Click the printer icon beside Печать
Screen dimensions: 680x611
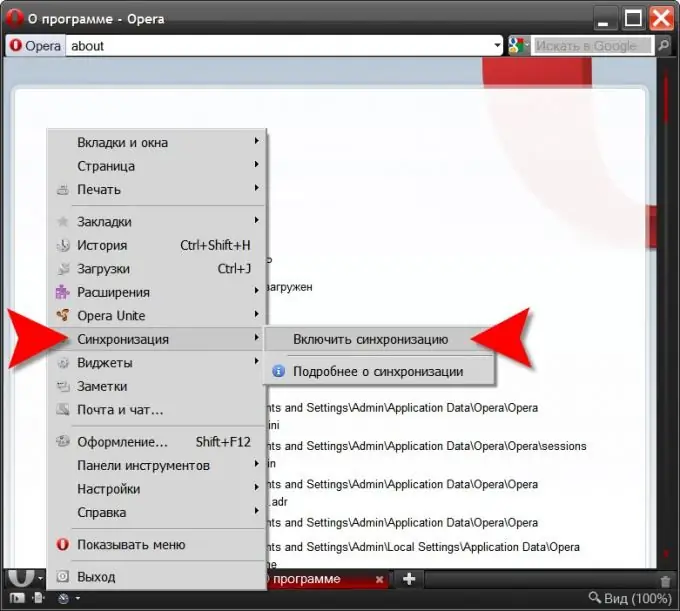pyautogui.click(x=63, y=190)
